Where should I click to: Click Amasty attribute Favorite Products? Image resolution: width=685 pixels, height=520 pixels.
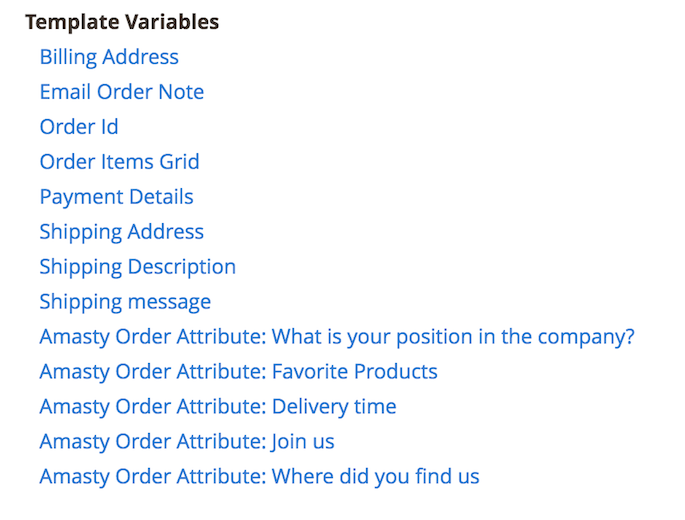point(238,372)
